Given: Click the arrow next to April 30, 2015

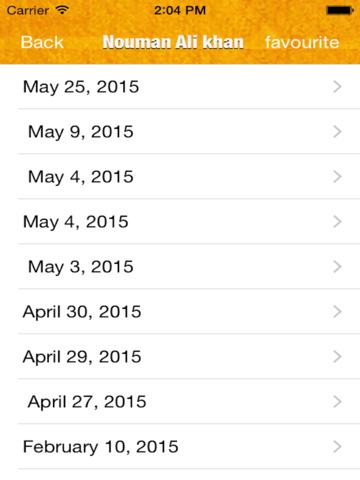Looking at the screenshot, I should coord(337,312).
